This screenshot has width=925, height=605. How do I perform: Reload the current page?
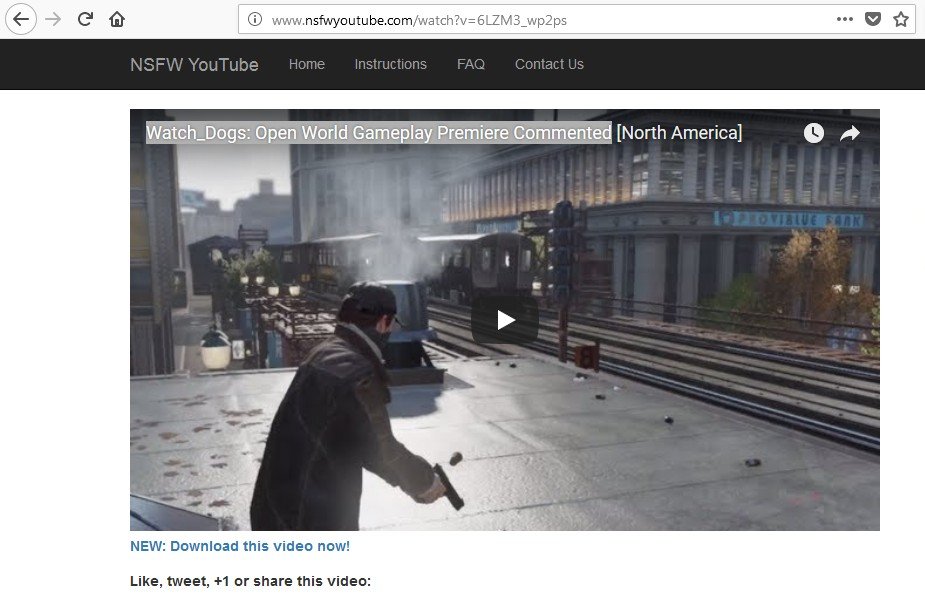(86, 19)
